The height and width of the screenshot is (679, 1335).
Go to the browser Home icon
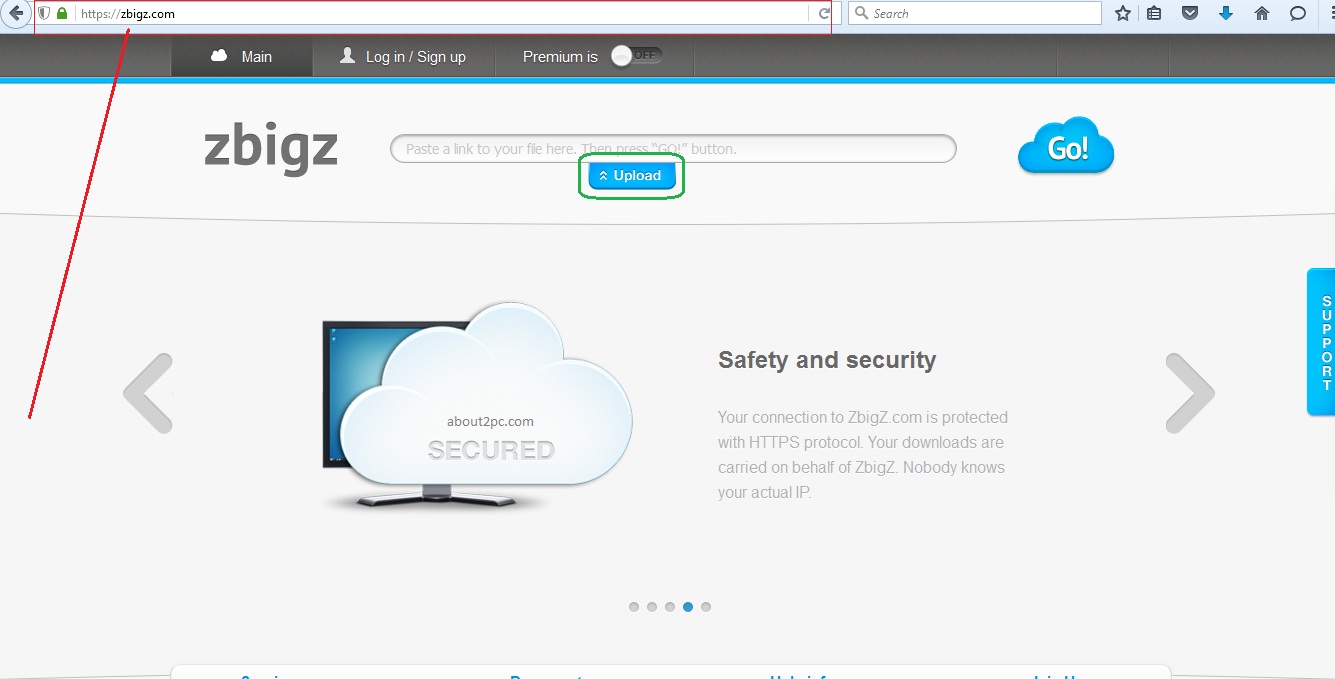pyautogui.click(x=1262, y=14)
